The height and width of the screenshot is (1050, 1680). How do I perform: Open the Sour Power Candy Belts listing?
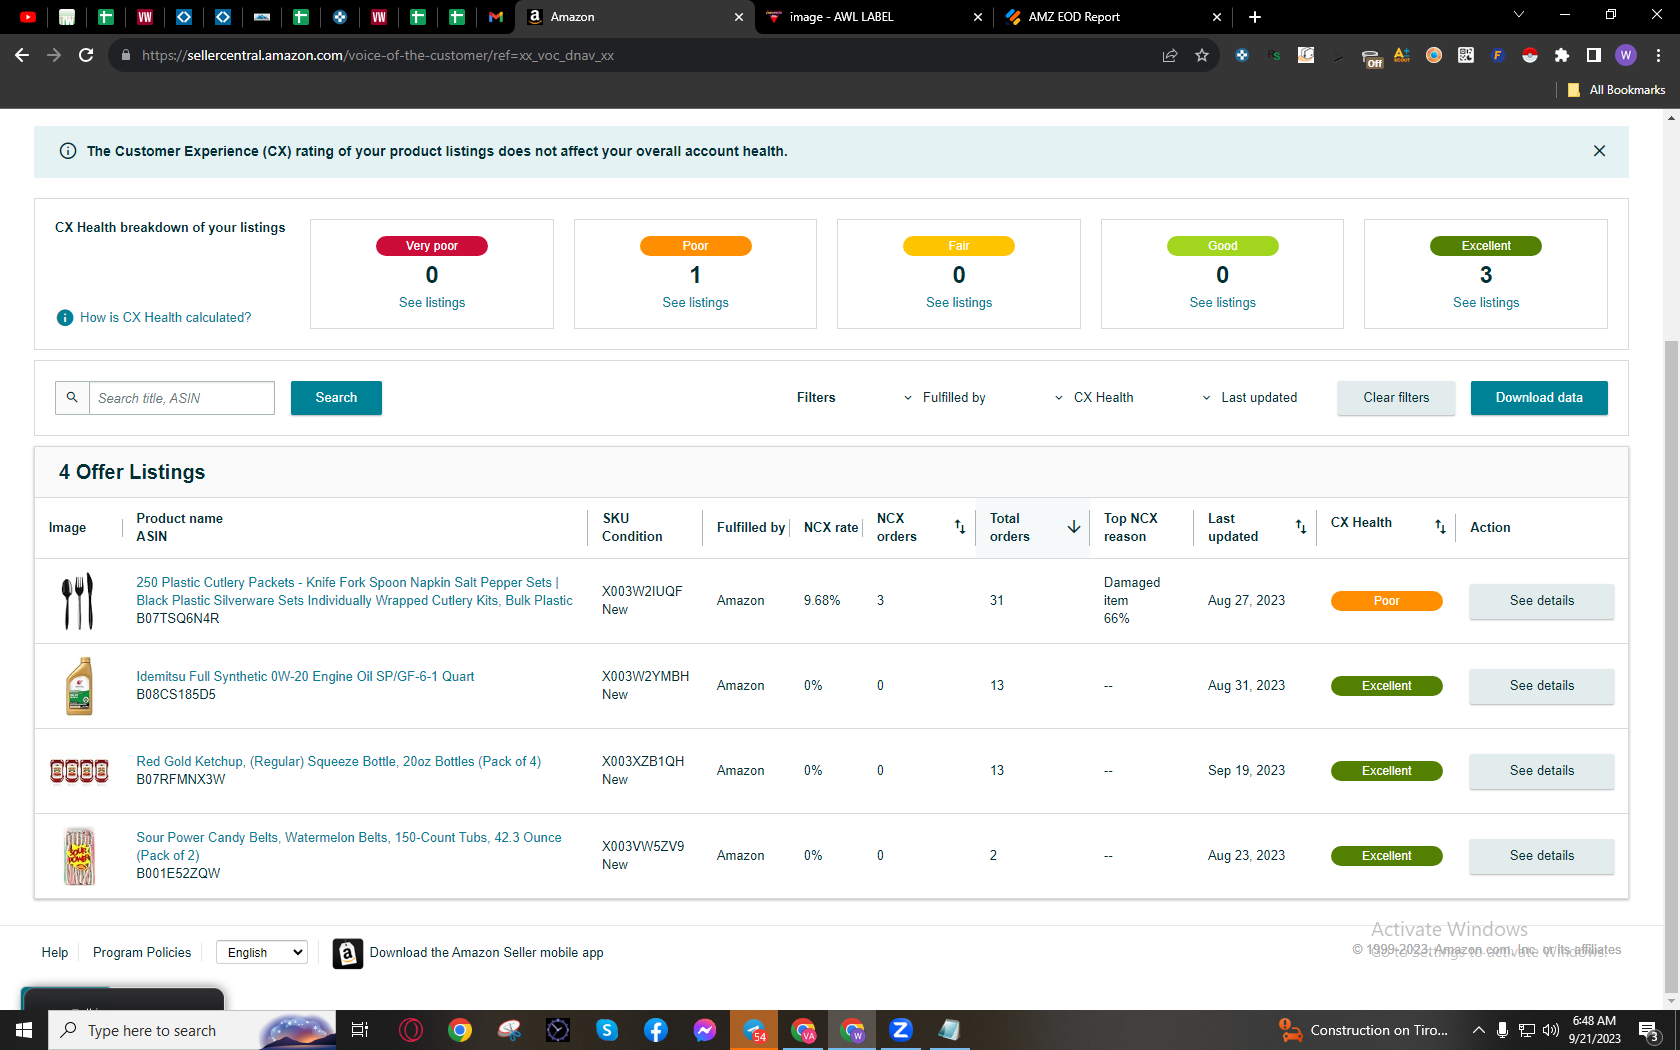[349, 846]
